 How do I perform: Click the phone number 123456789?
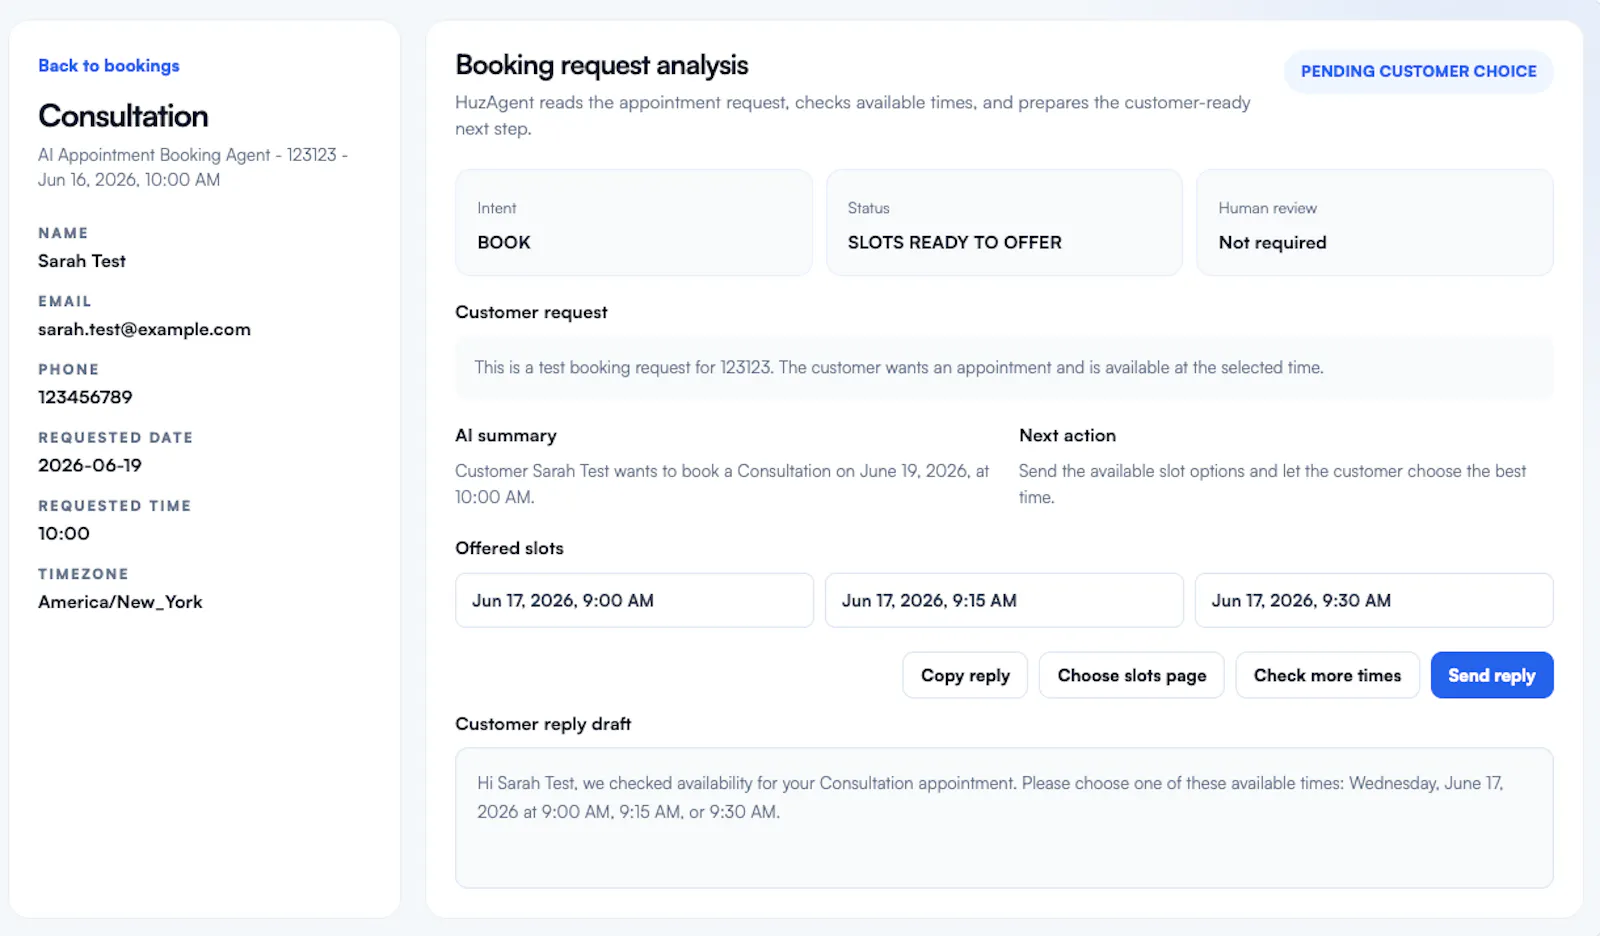tap(85, 397)
